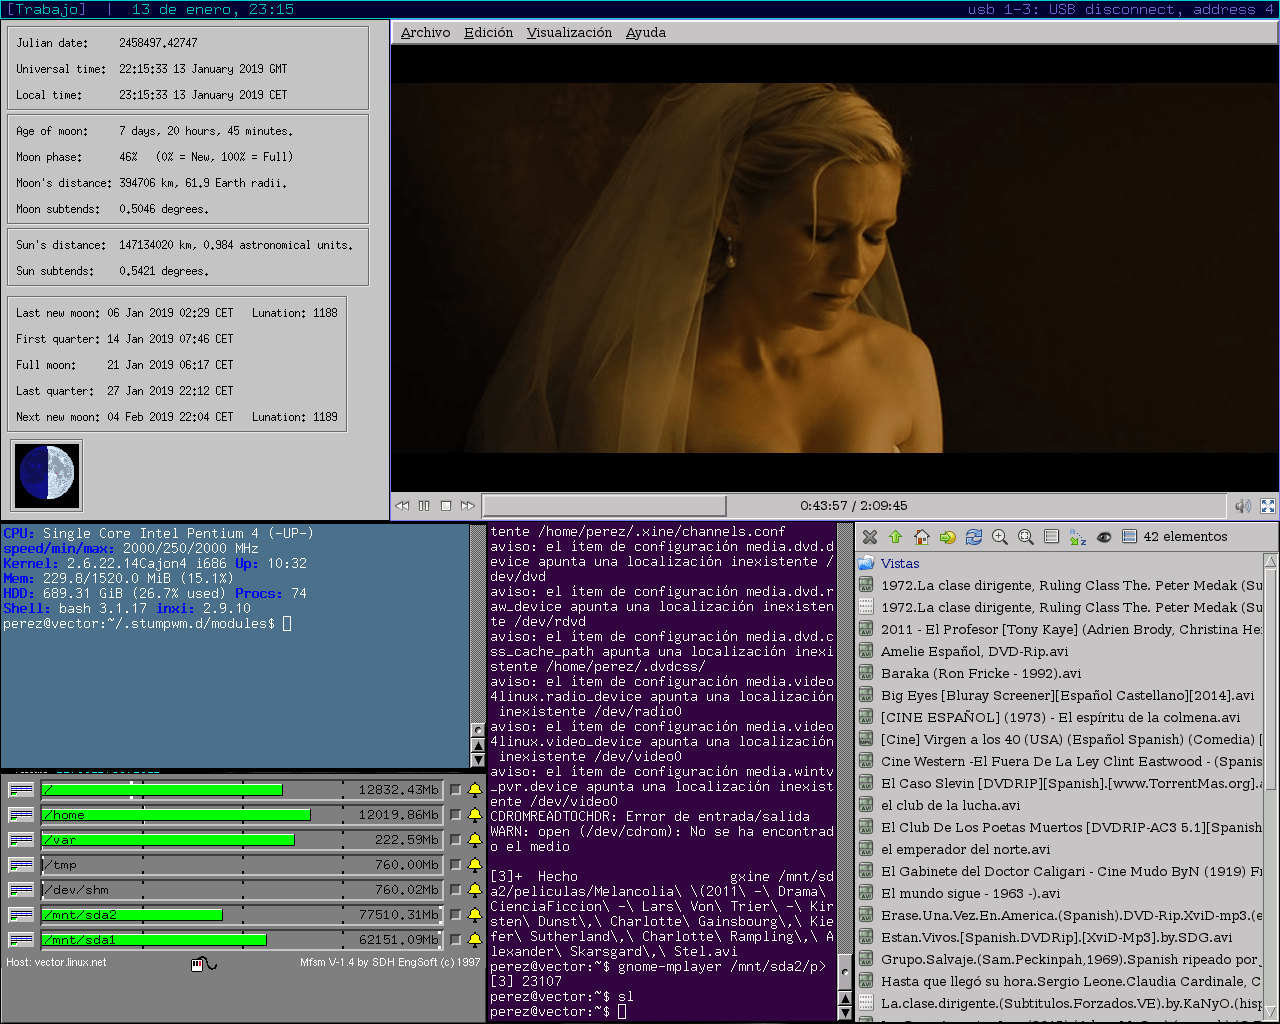
Task: Click the details icon for /mnt/sda2
Action: (x=21, y=915)
